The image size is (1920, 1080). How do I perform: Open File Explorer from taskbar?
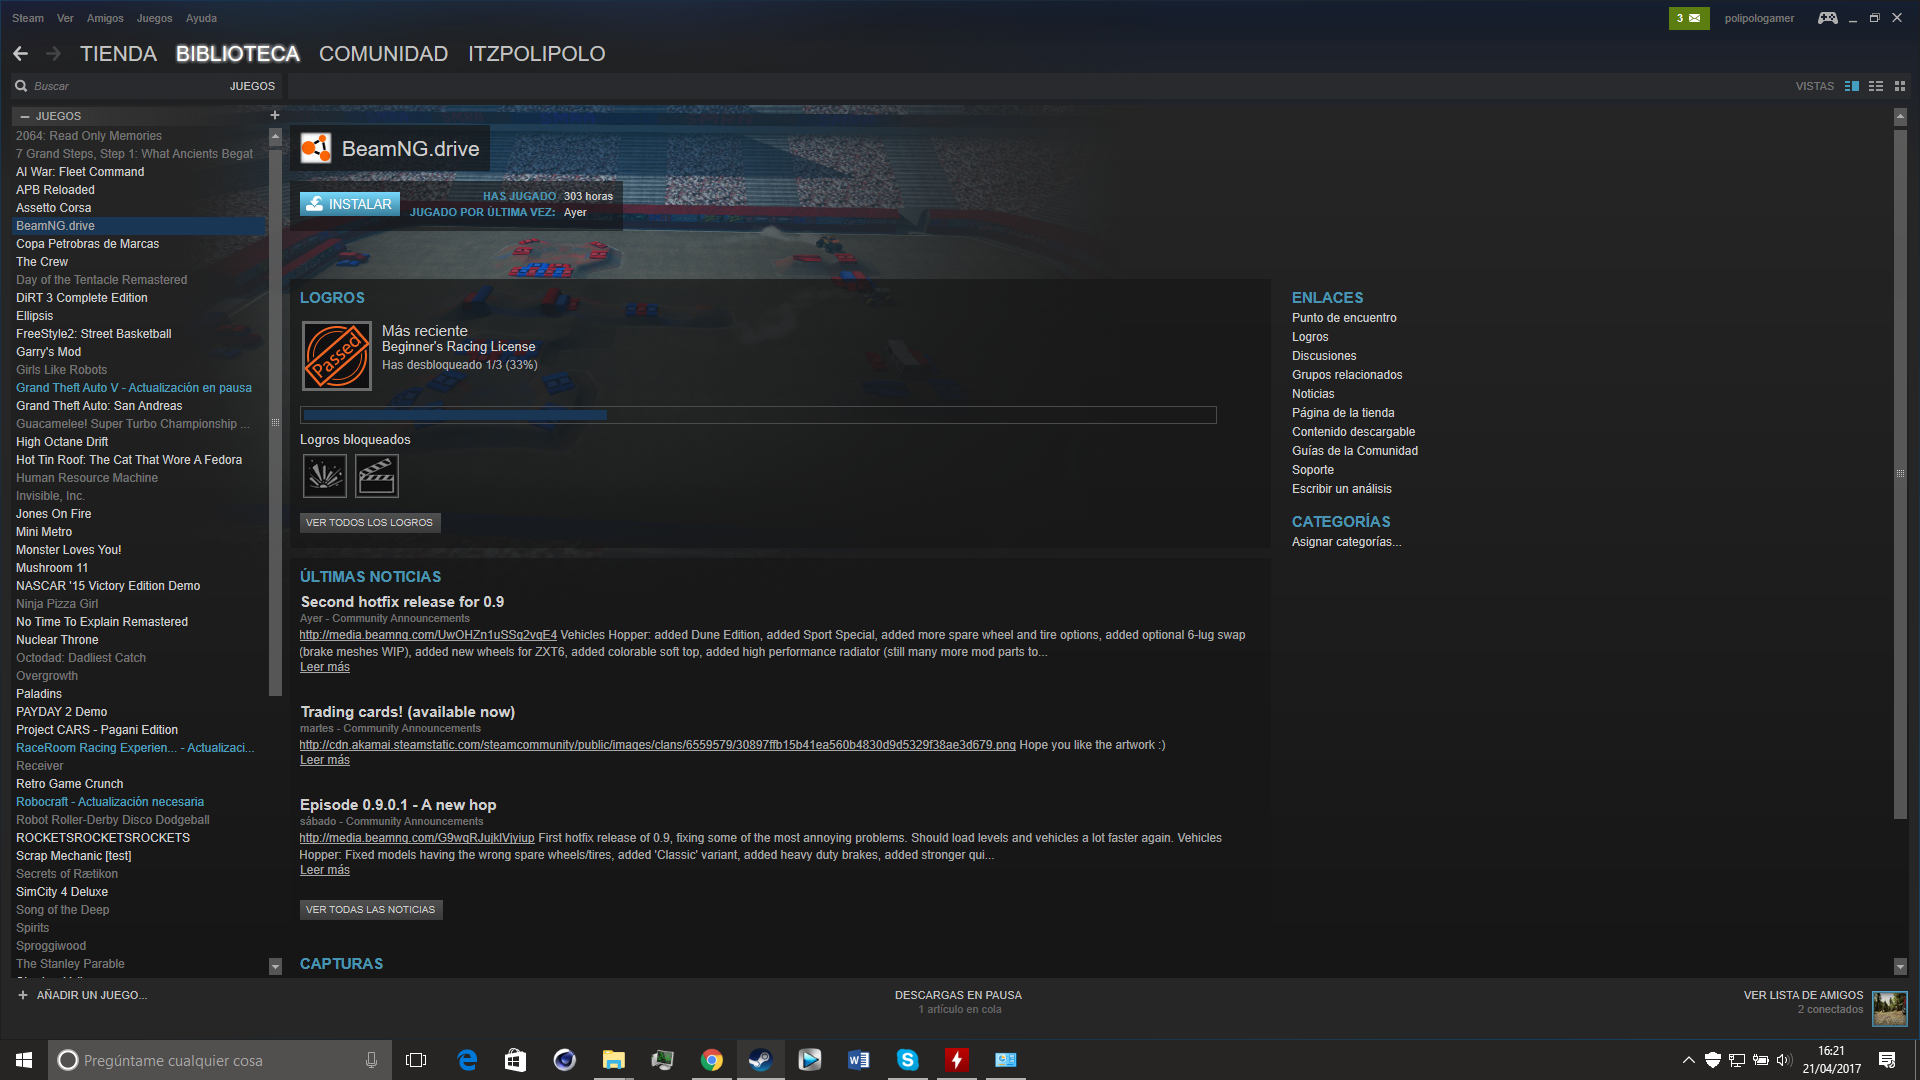(614, 1060)
